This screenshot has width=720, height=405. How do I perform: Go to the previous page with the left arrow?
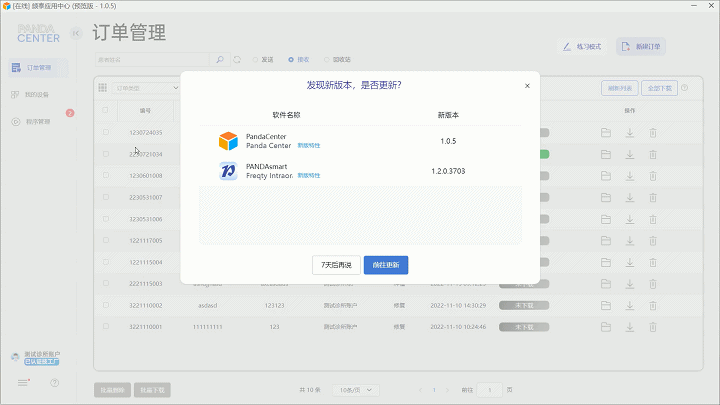point(420,390)
